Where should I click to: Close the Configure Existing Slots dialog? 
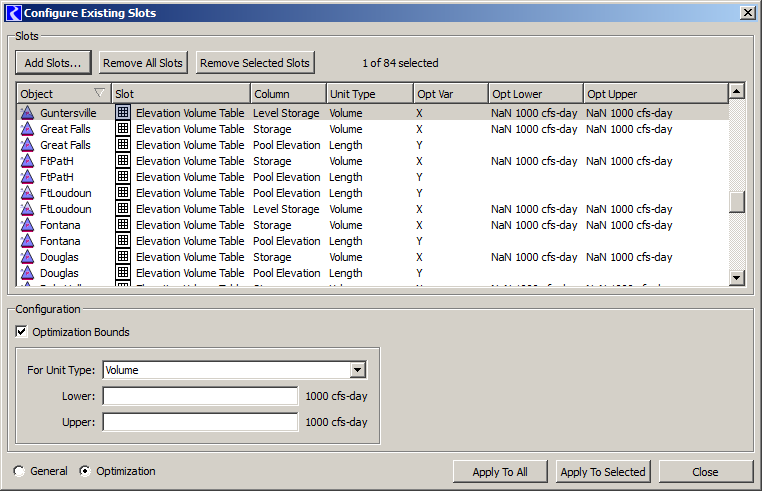pos(747,13)
